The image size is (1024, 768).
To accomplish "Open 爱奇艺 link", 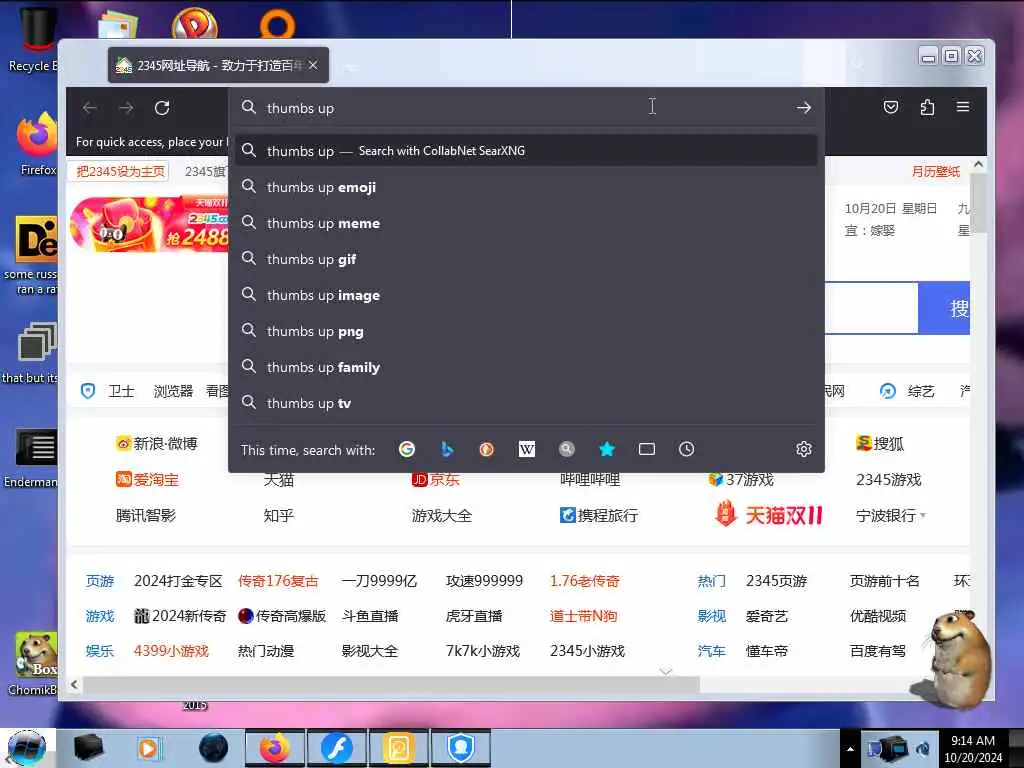I will pos(767,616).
